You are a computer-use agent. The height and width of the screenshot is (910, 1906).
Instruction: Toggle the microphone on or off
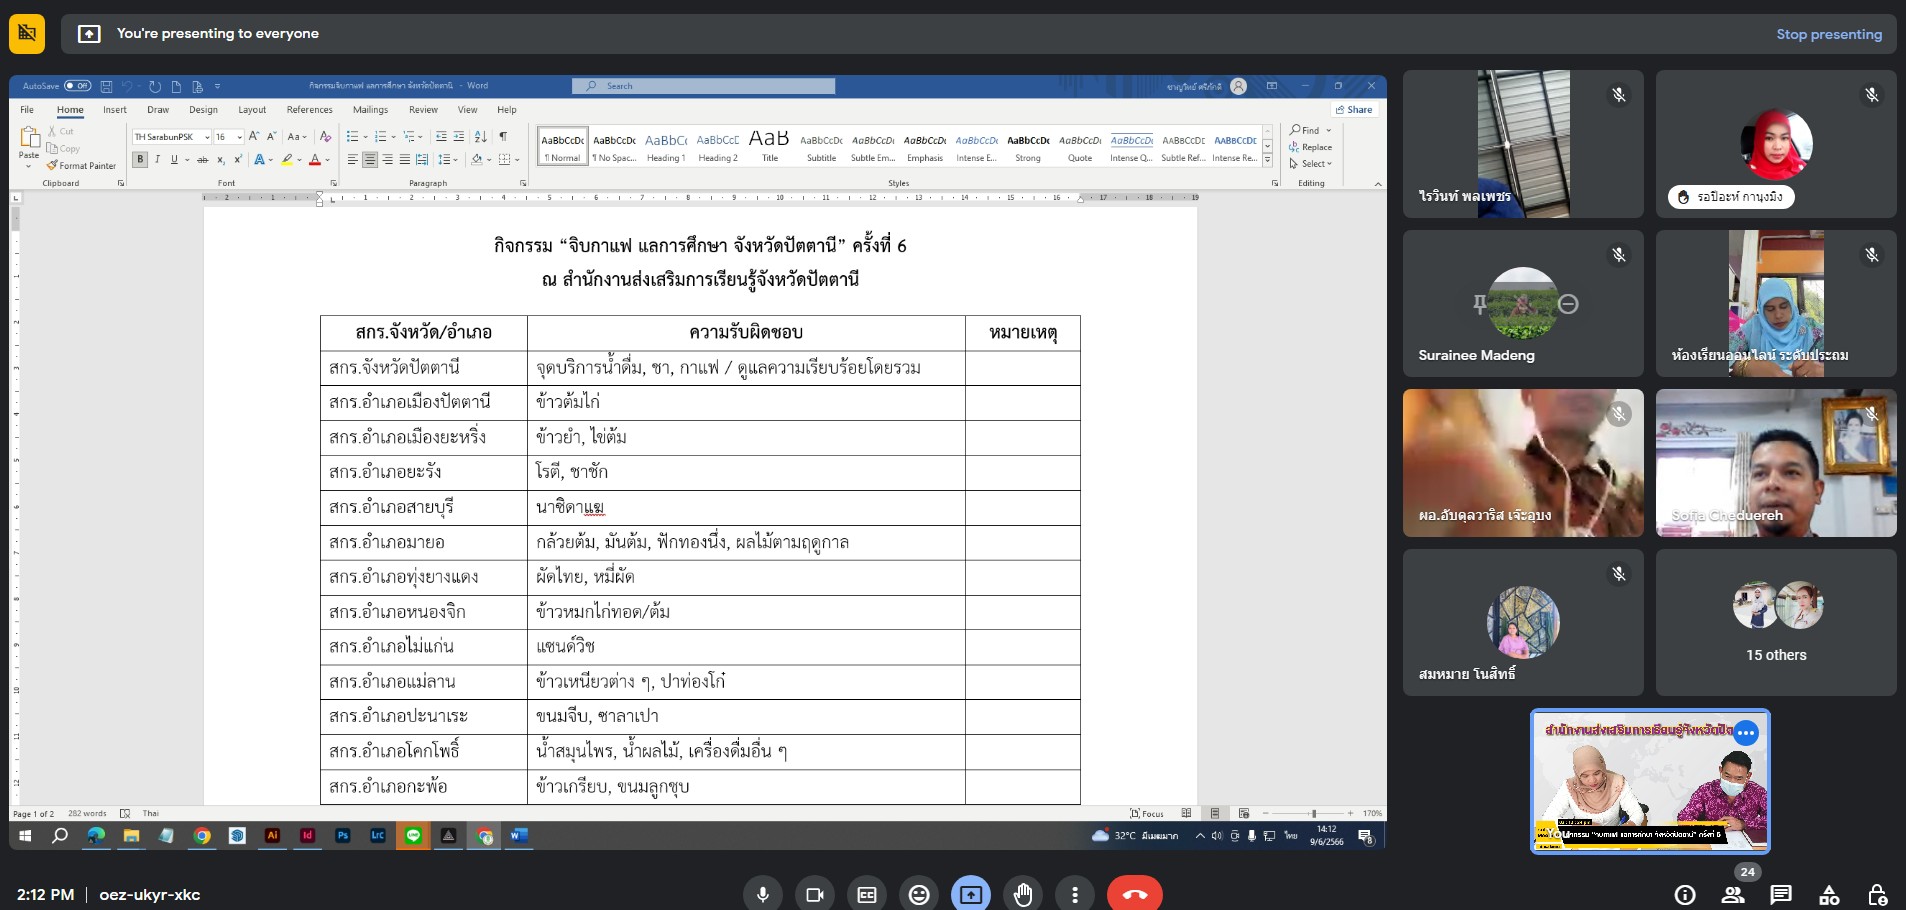(x=762, y=894)
